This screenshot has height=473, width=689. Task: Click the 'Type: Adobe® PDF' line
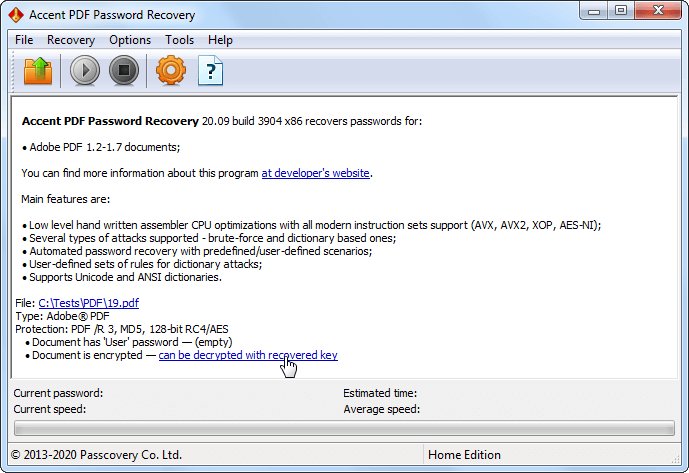point(62,317)
